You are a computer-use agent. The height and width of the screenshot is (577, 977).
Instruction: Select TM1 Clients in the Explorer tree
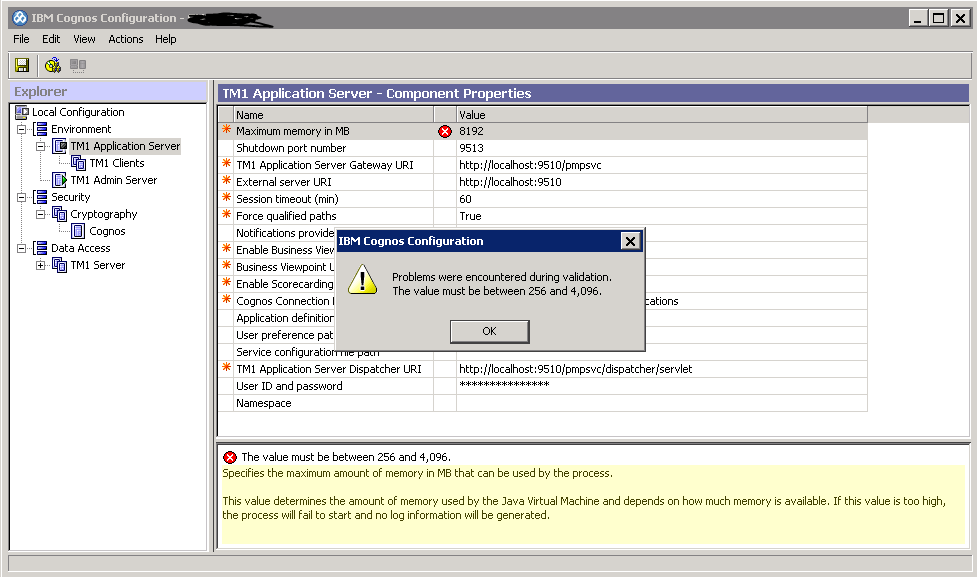click(x=117, y=163)
